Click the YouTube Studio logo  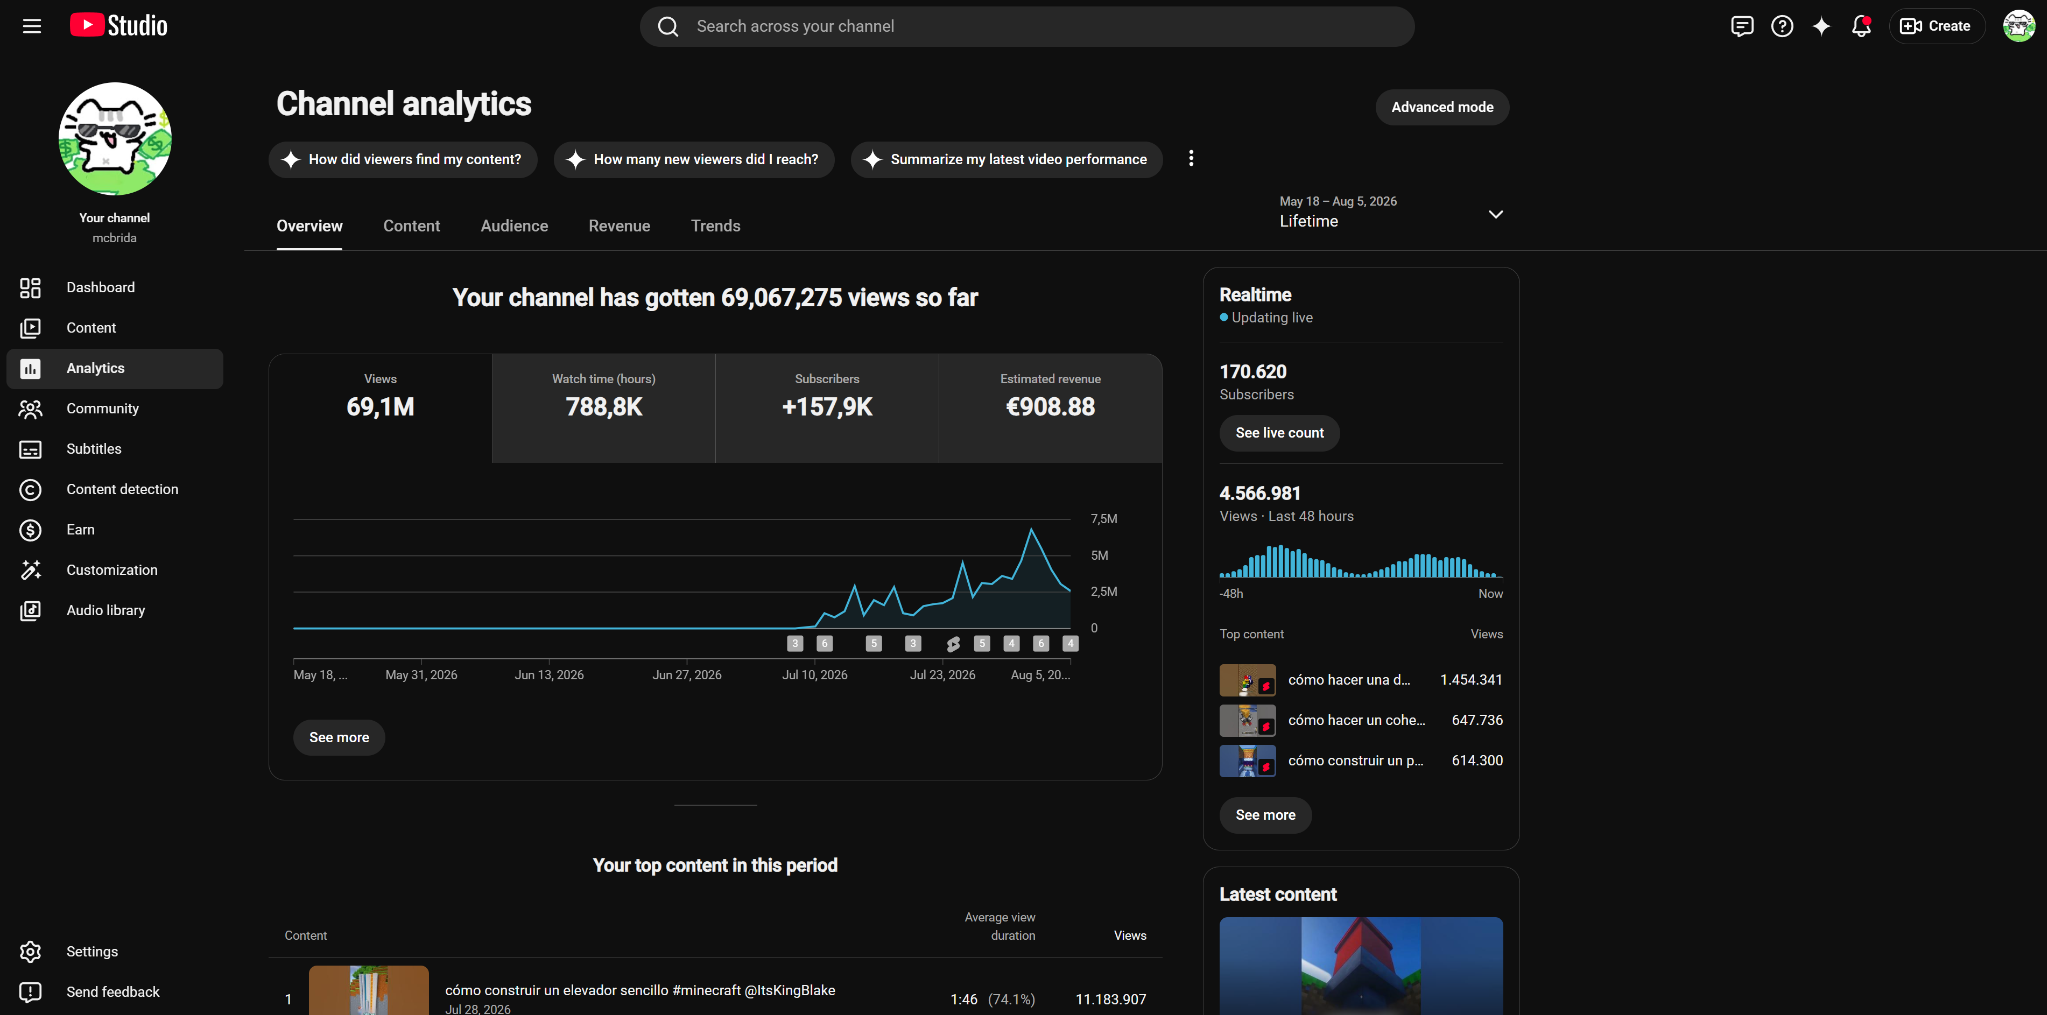(119, 26)
